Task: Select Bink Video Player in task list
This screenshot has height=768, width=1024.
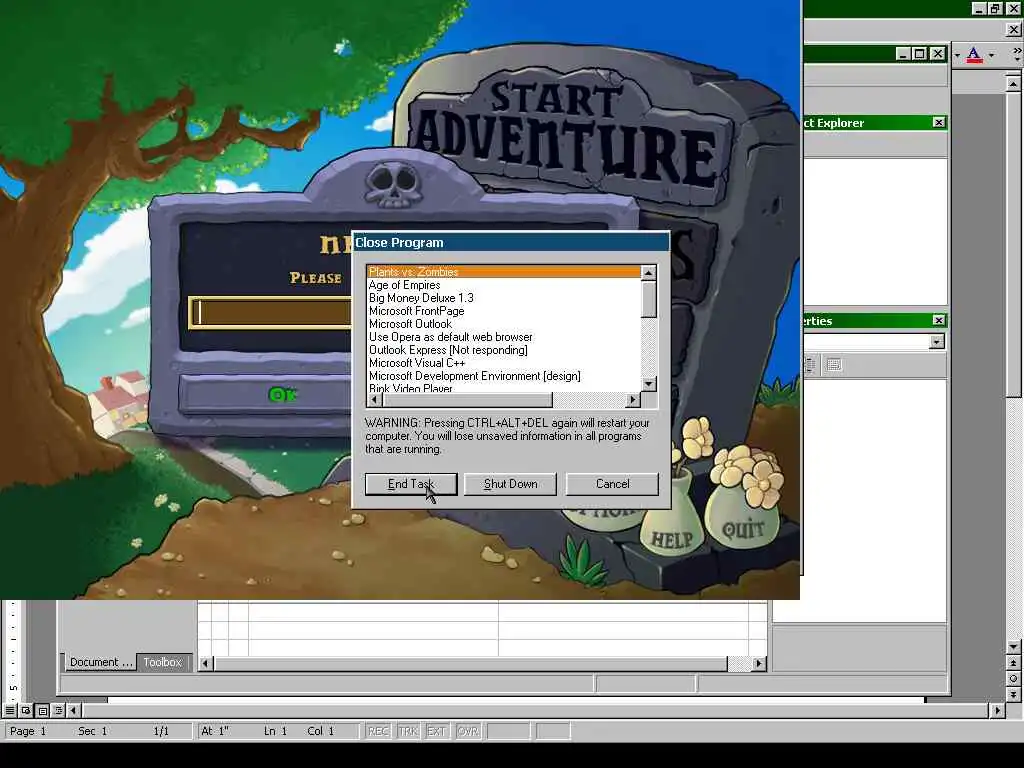Action: coord(504,388)
